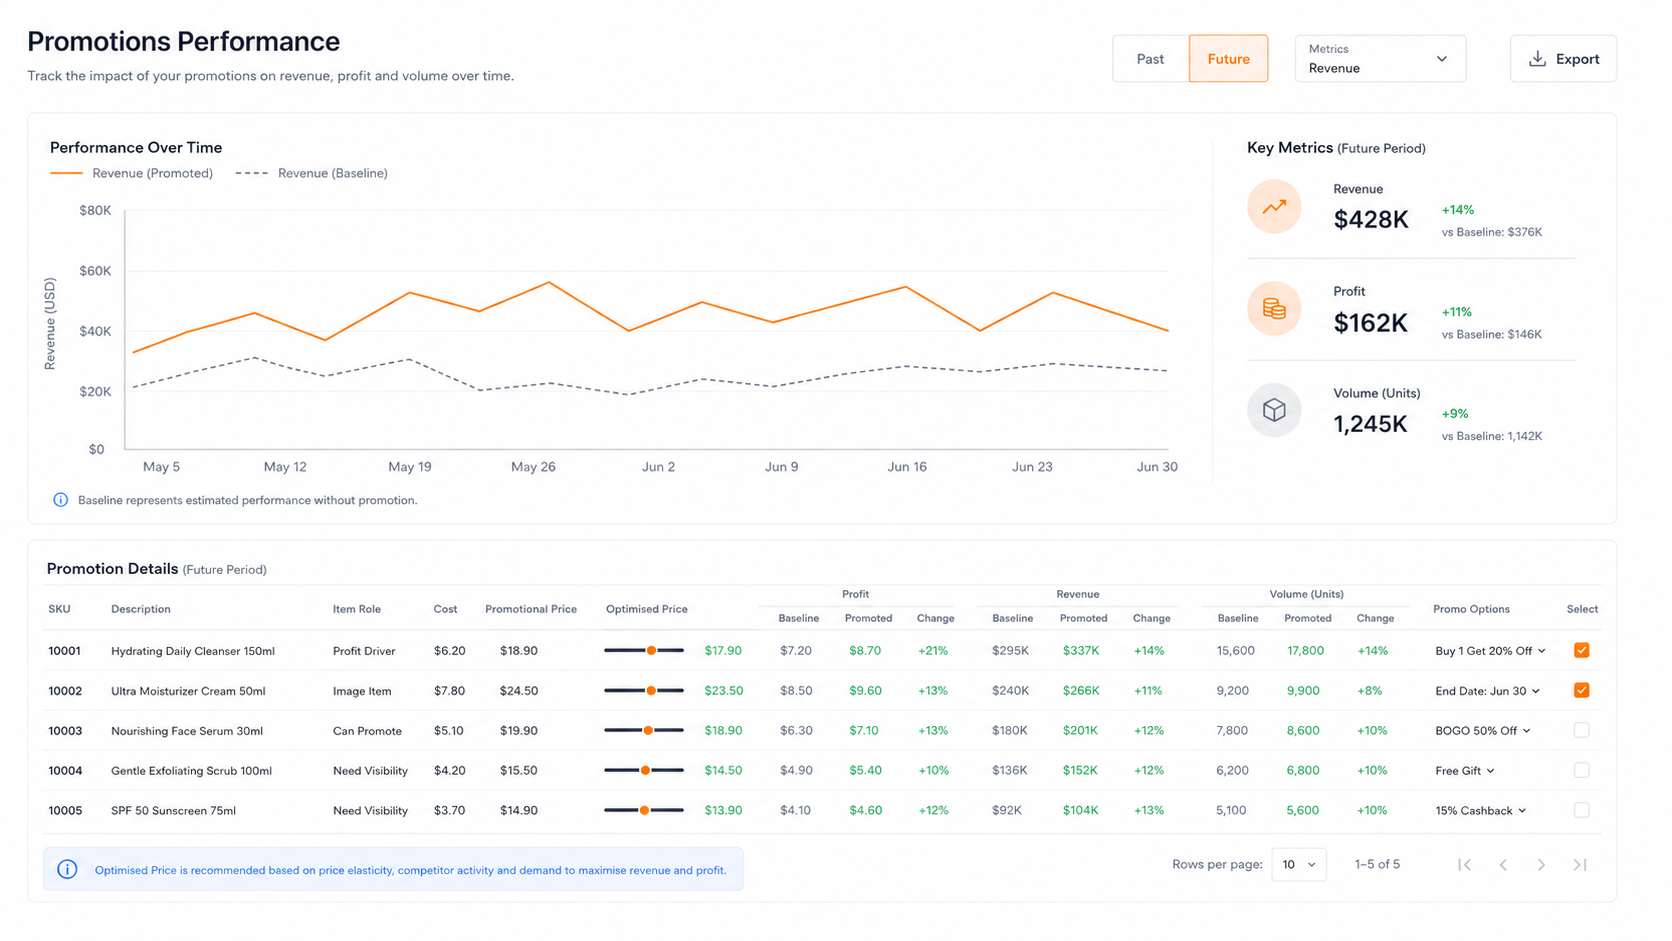Change the rows per page dropdown

pyautogui.click(x=1299, y=865)
